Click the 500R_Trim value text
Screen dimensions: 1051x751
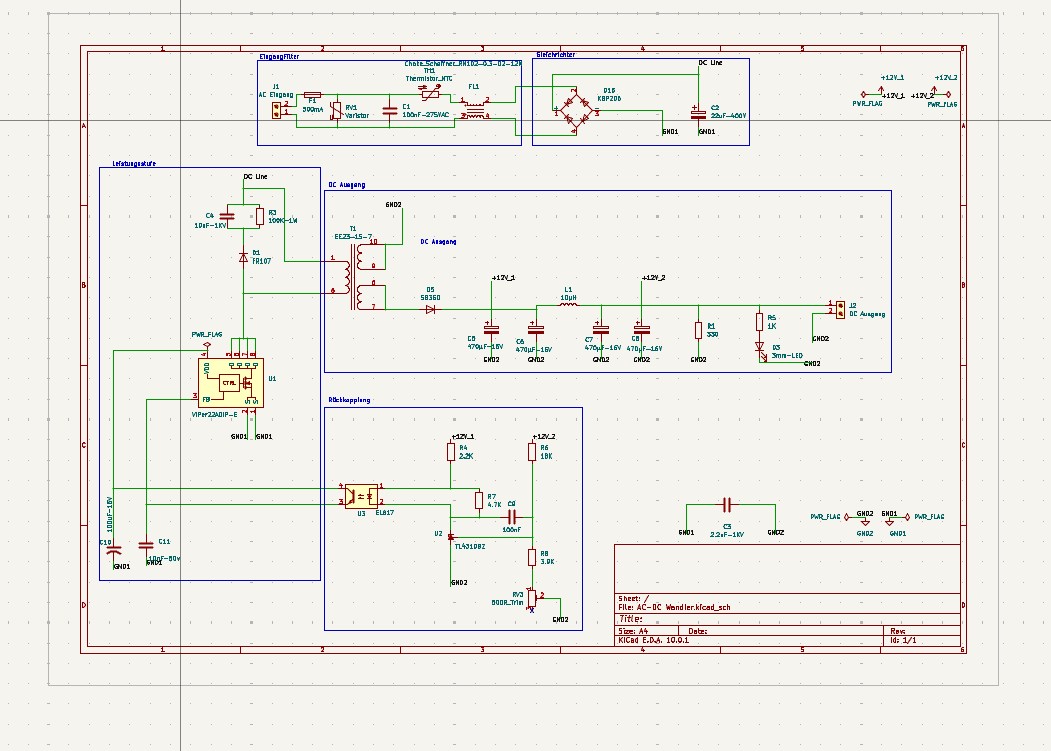coord(507,602)
